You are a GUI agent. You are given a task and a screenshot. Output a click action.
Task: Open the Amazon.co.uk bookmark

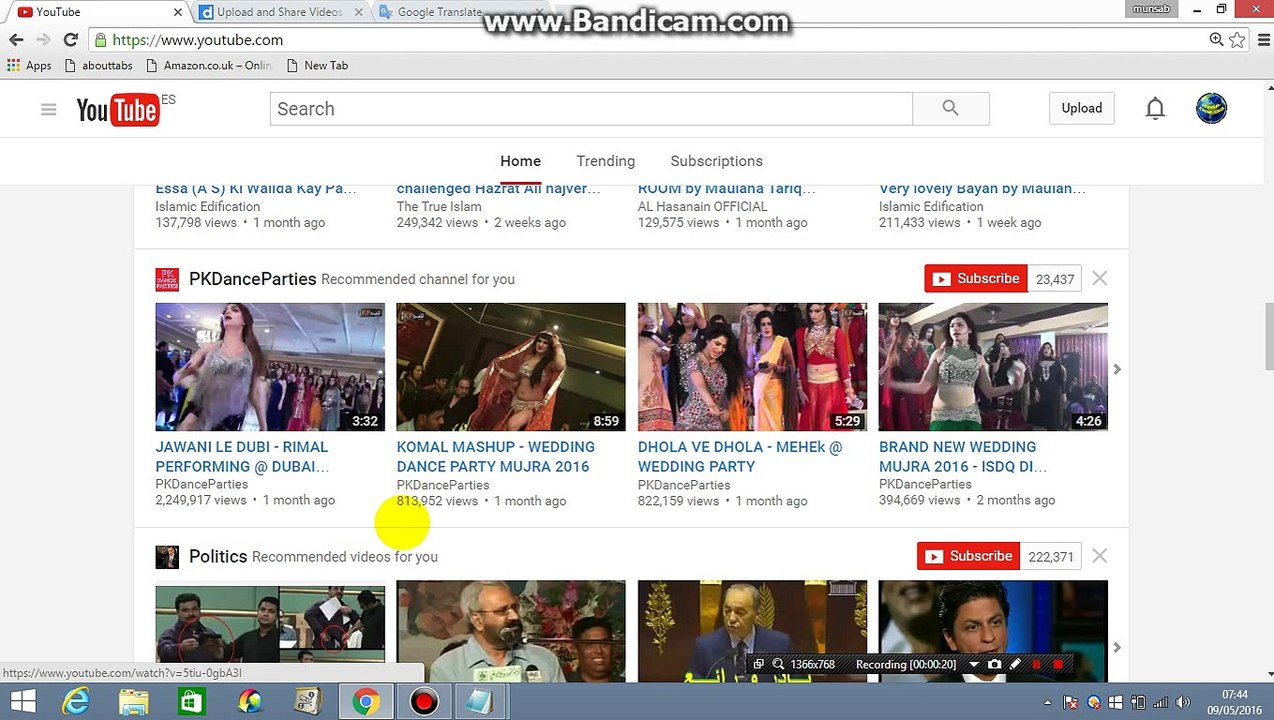(x=208, y=65)
